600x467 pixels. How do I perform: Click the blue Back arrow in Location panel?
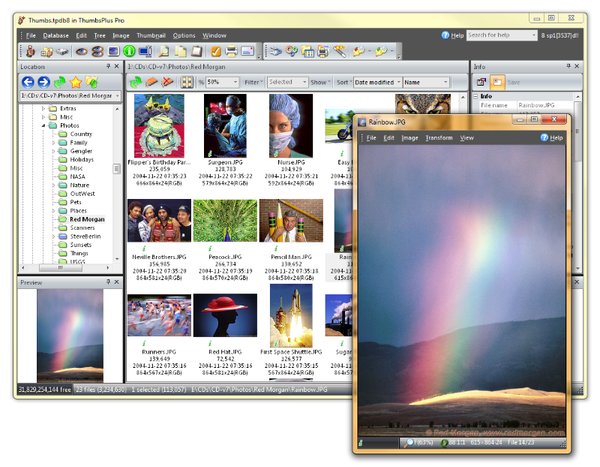click(x=28, y=81)
